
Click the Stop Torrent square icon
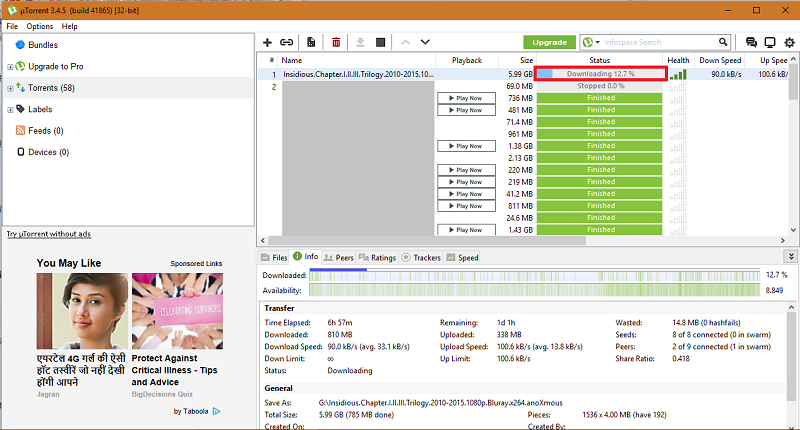[x=380, y=42]
